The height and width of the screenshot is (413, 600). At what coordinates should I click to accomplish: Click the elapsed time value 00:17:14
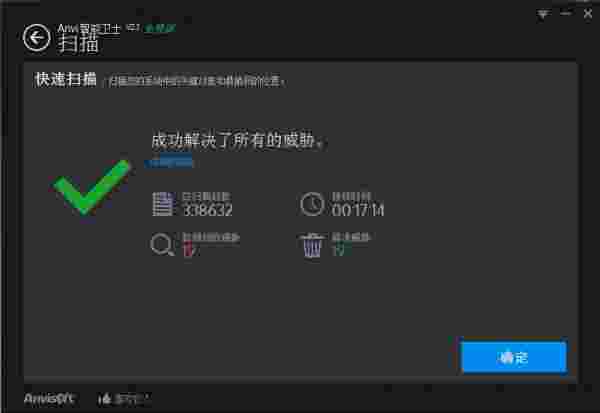pyautogui.click(x=357, y=210)
